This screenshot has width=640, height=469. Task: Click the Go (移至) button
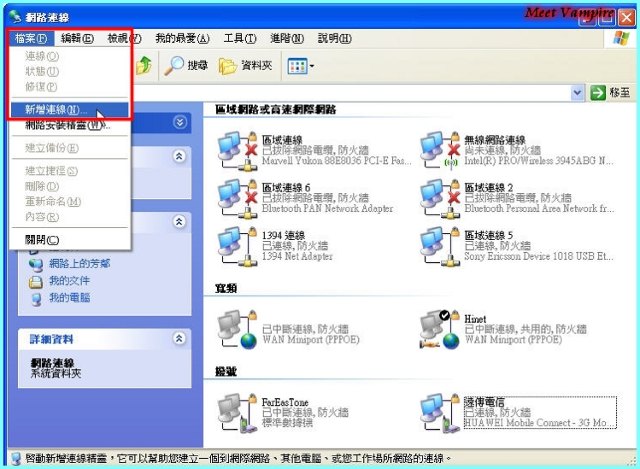610,93
